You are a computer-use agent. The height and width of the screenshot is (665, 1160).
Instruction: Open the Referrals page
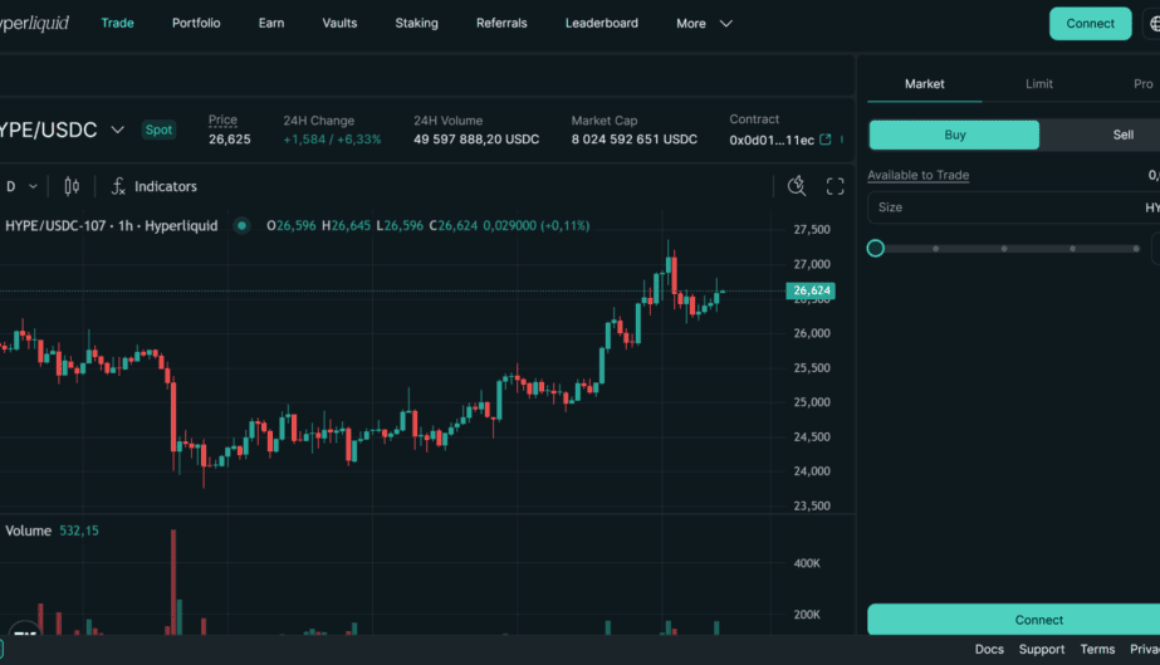coord(502,23)
